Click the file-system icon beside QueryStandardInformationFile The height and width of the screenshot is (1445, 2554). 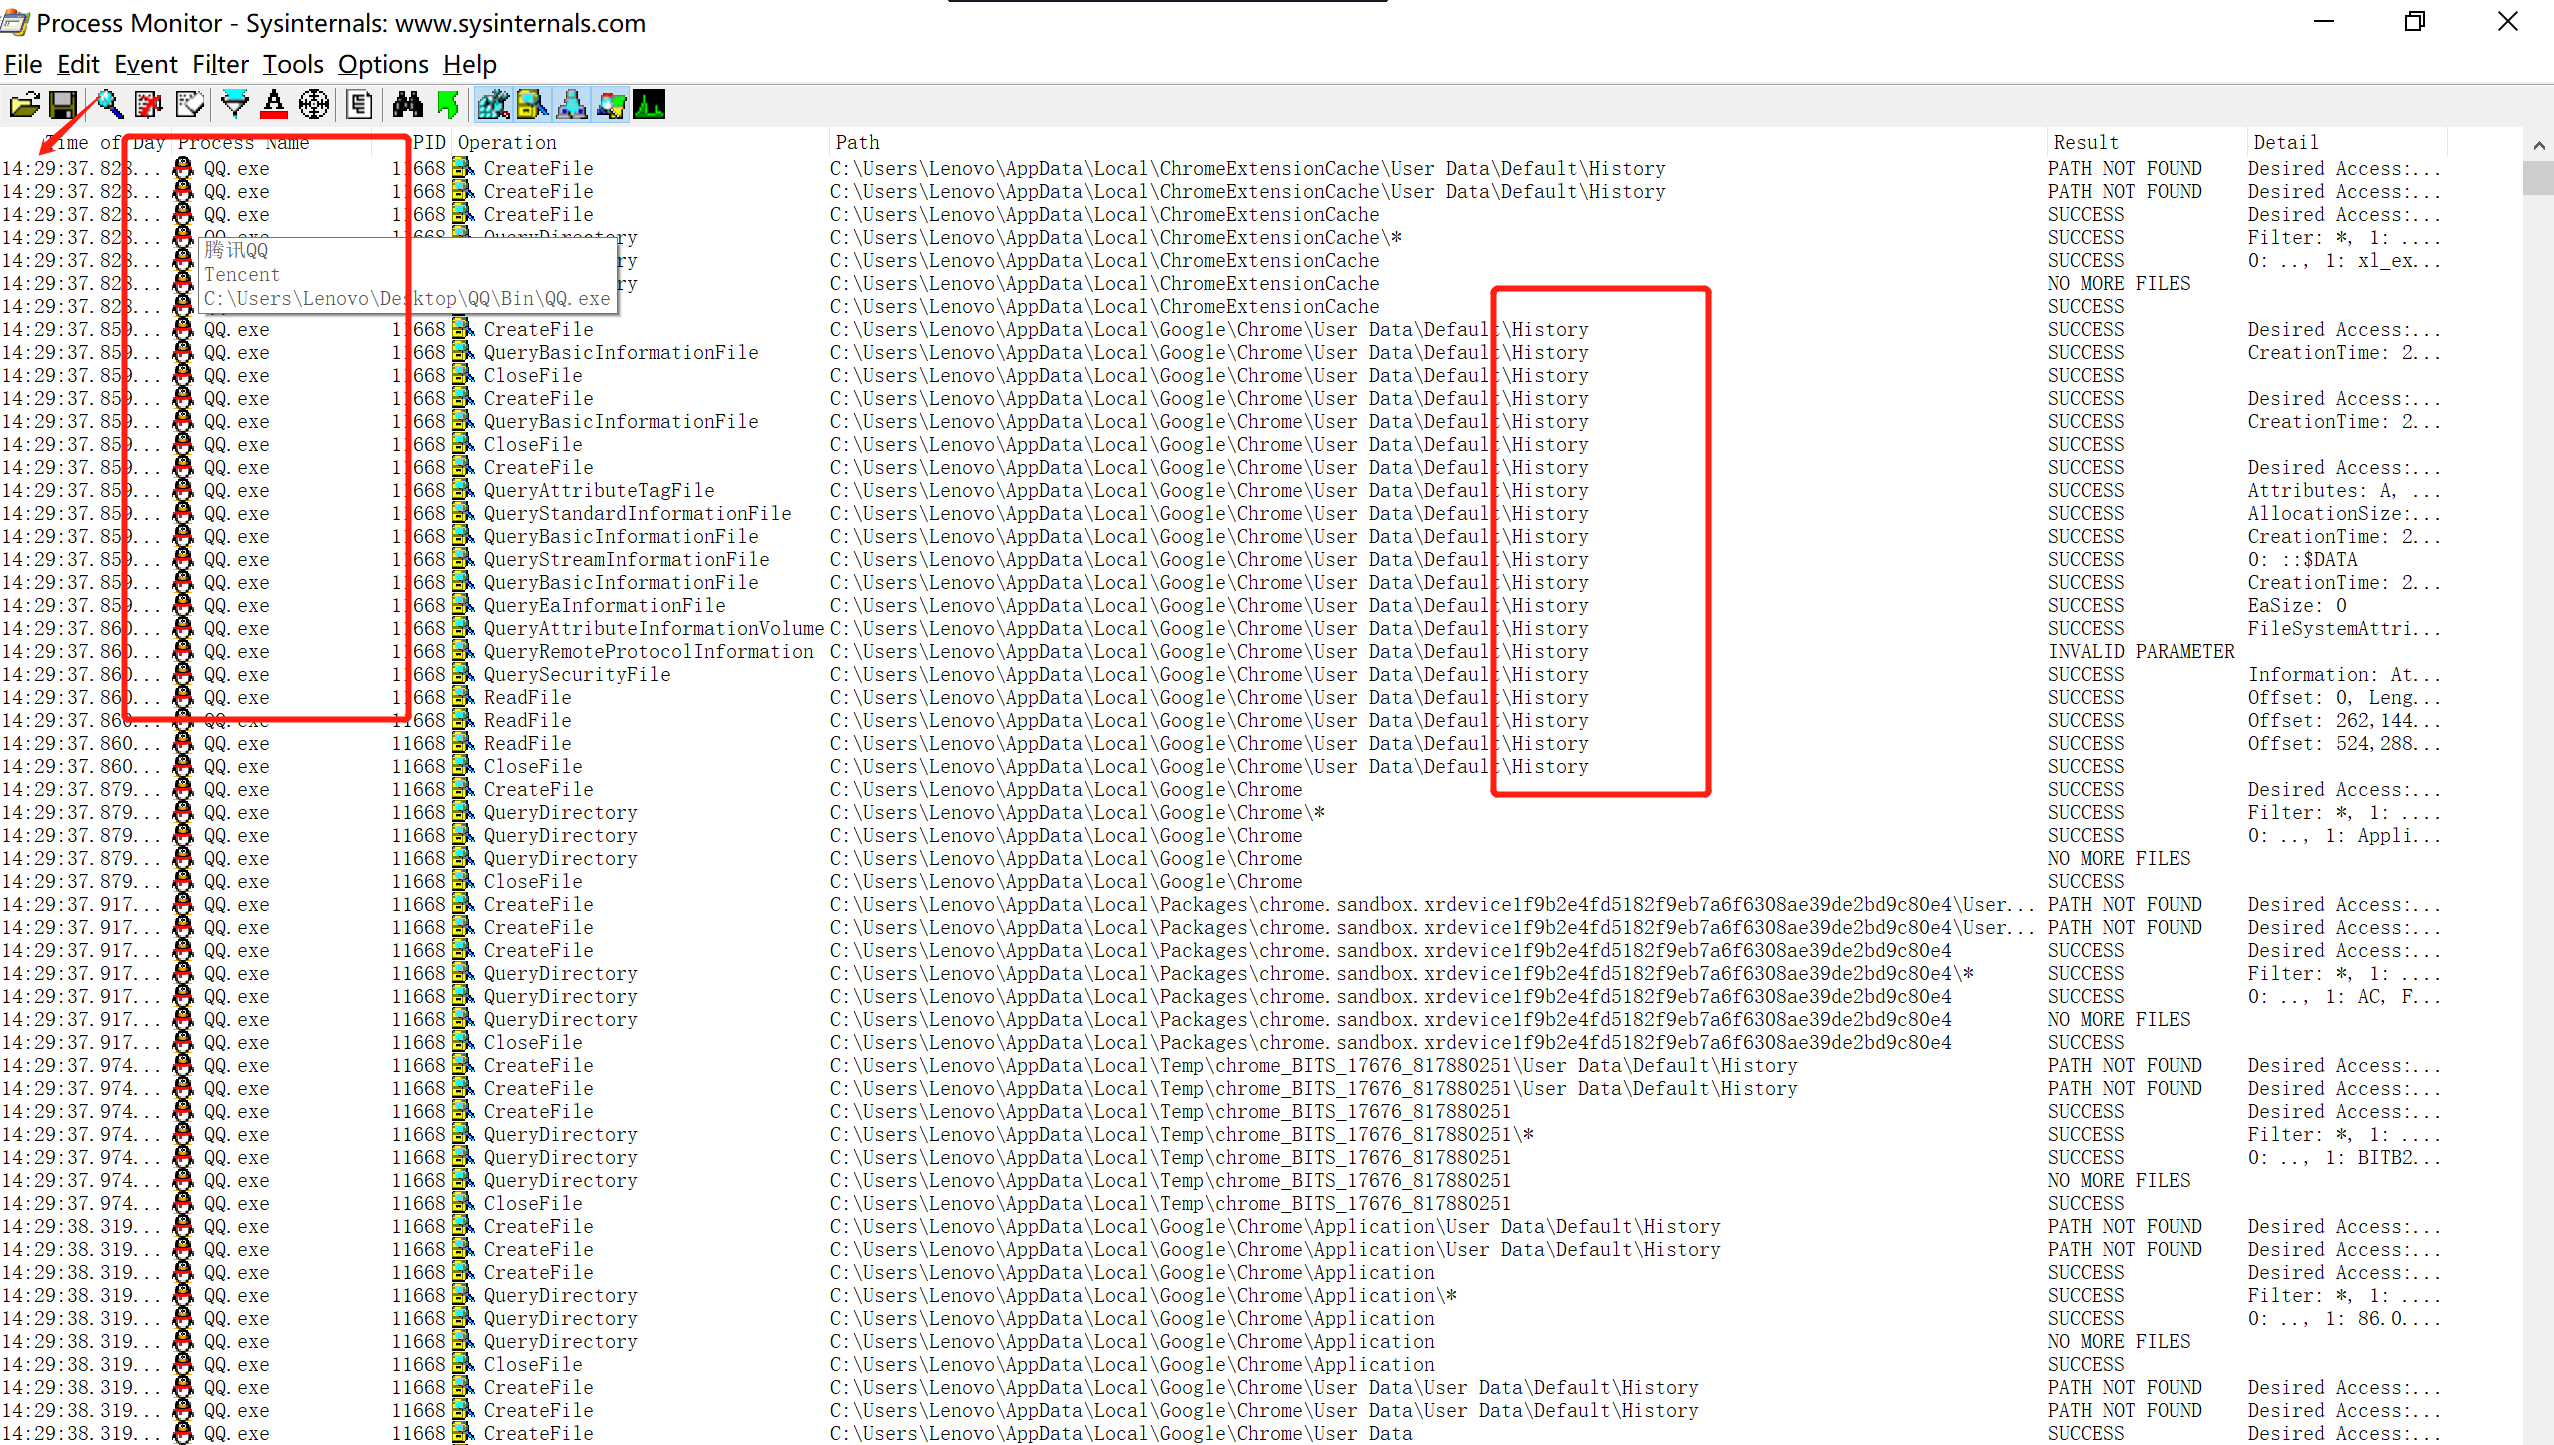tap(462, 513)
